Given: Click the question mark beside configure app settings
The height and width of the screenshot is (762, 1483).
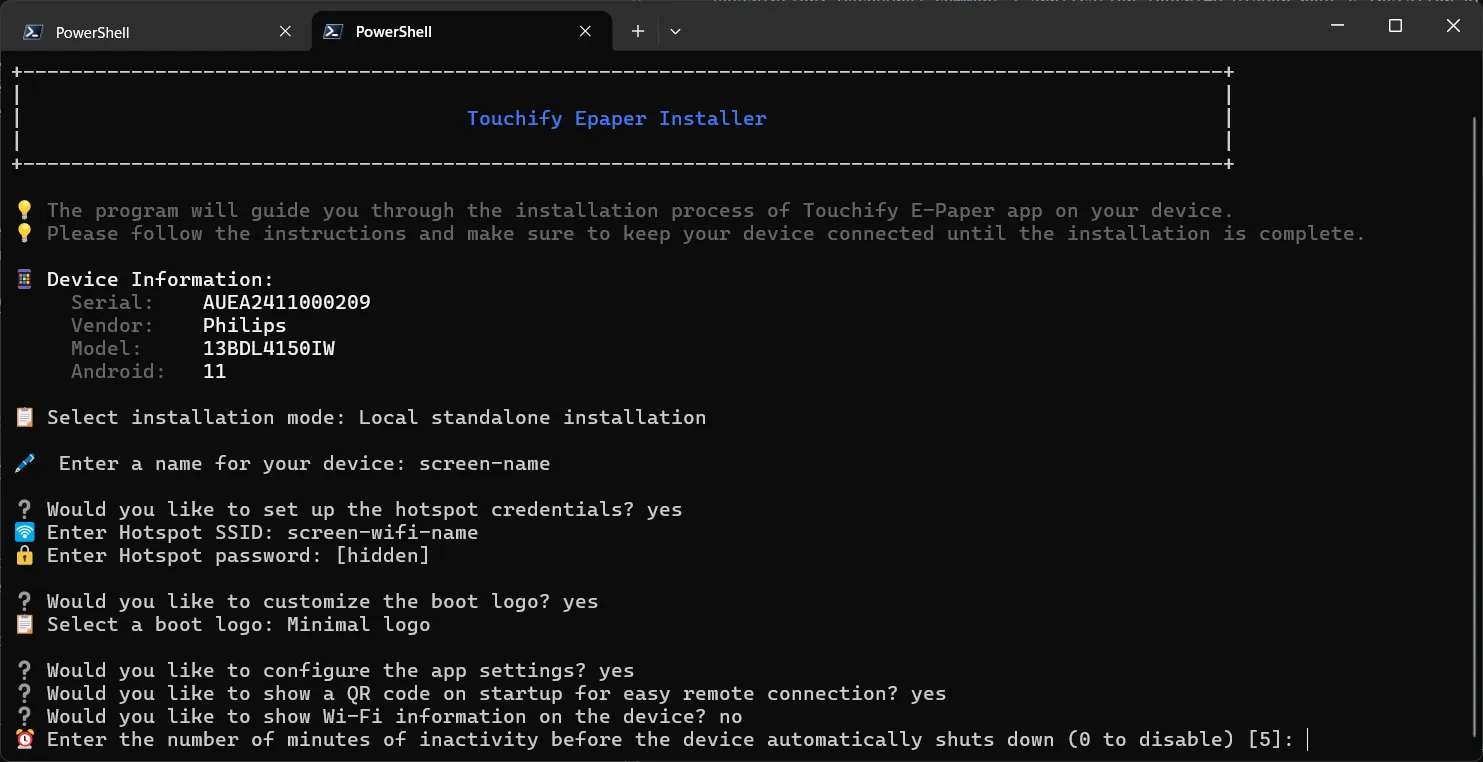Looking at the screenshot, I should point(25,670).
